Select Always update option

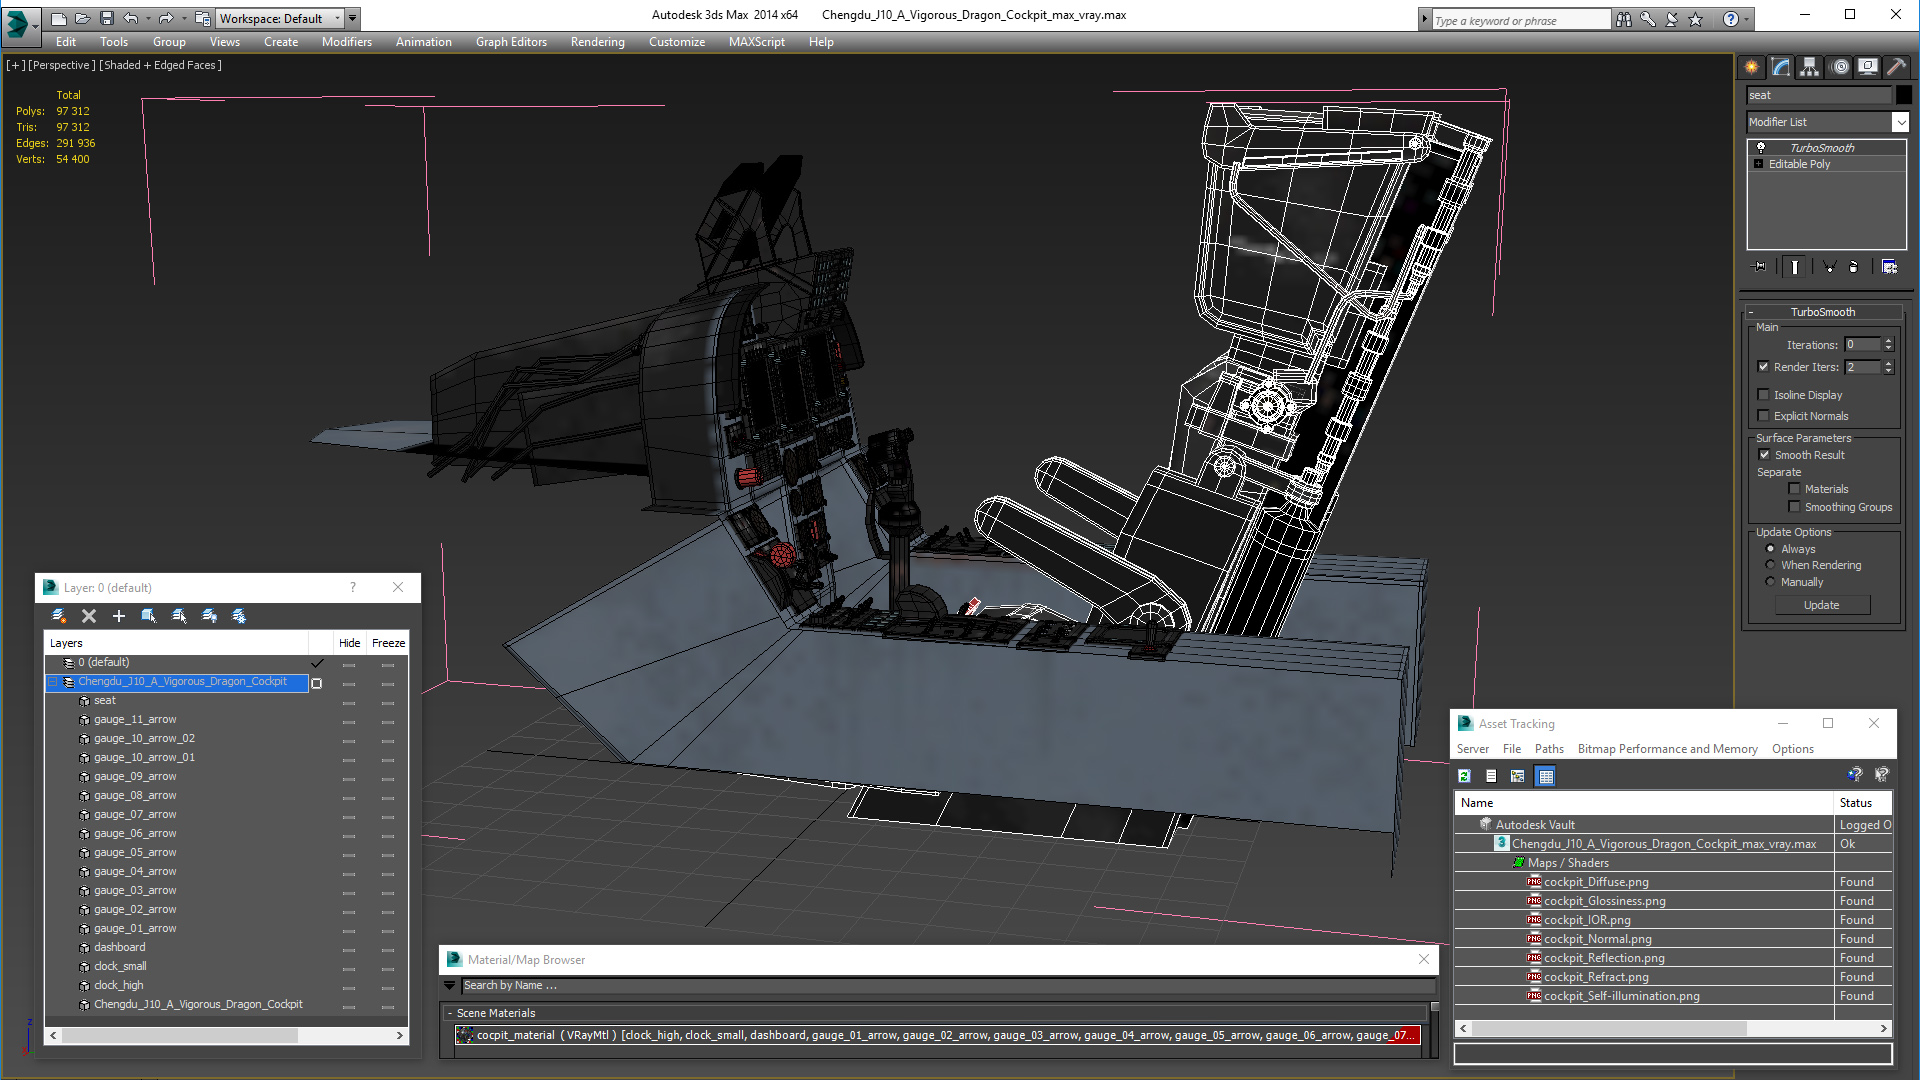click(1770, 549)
